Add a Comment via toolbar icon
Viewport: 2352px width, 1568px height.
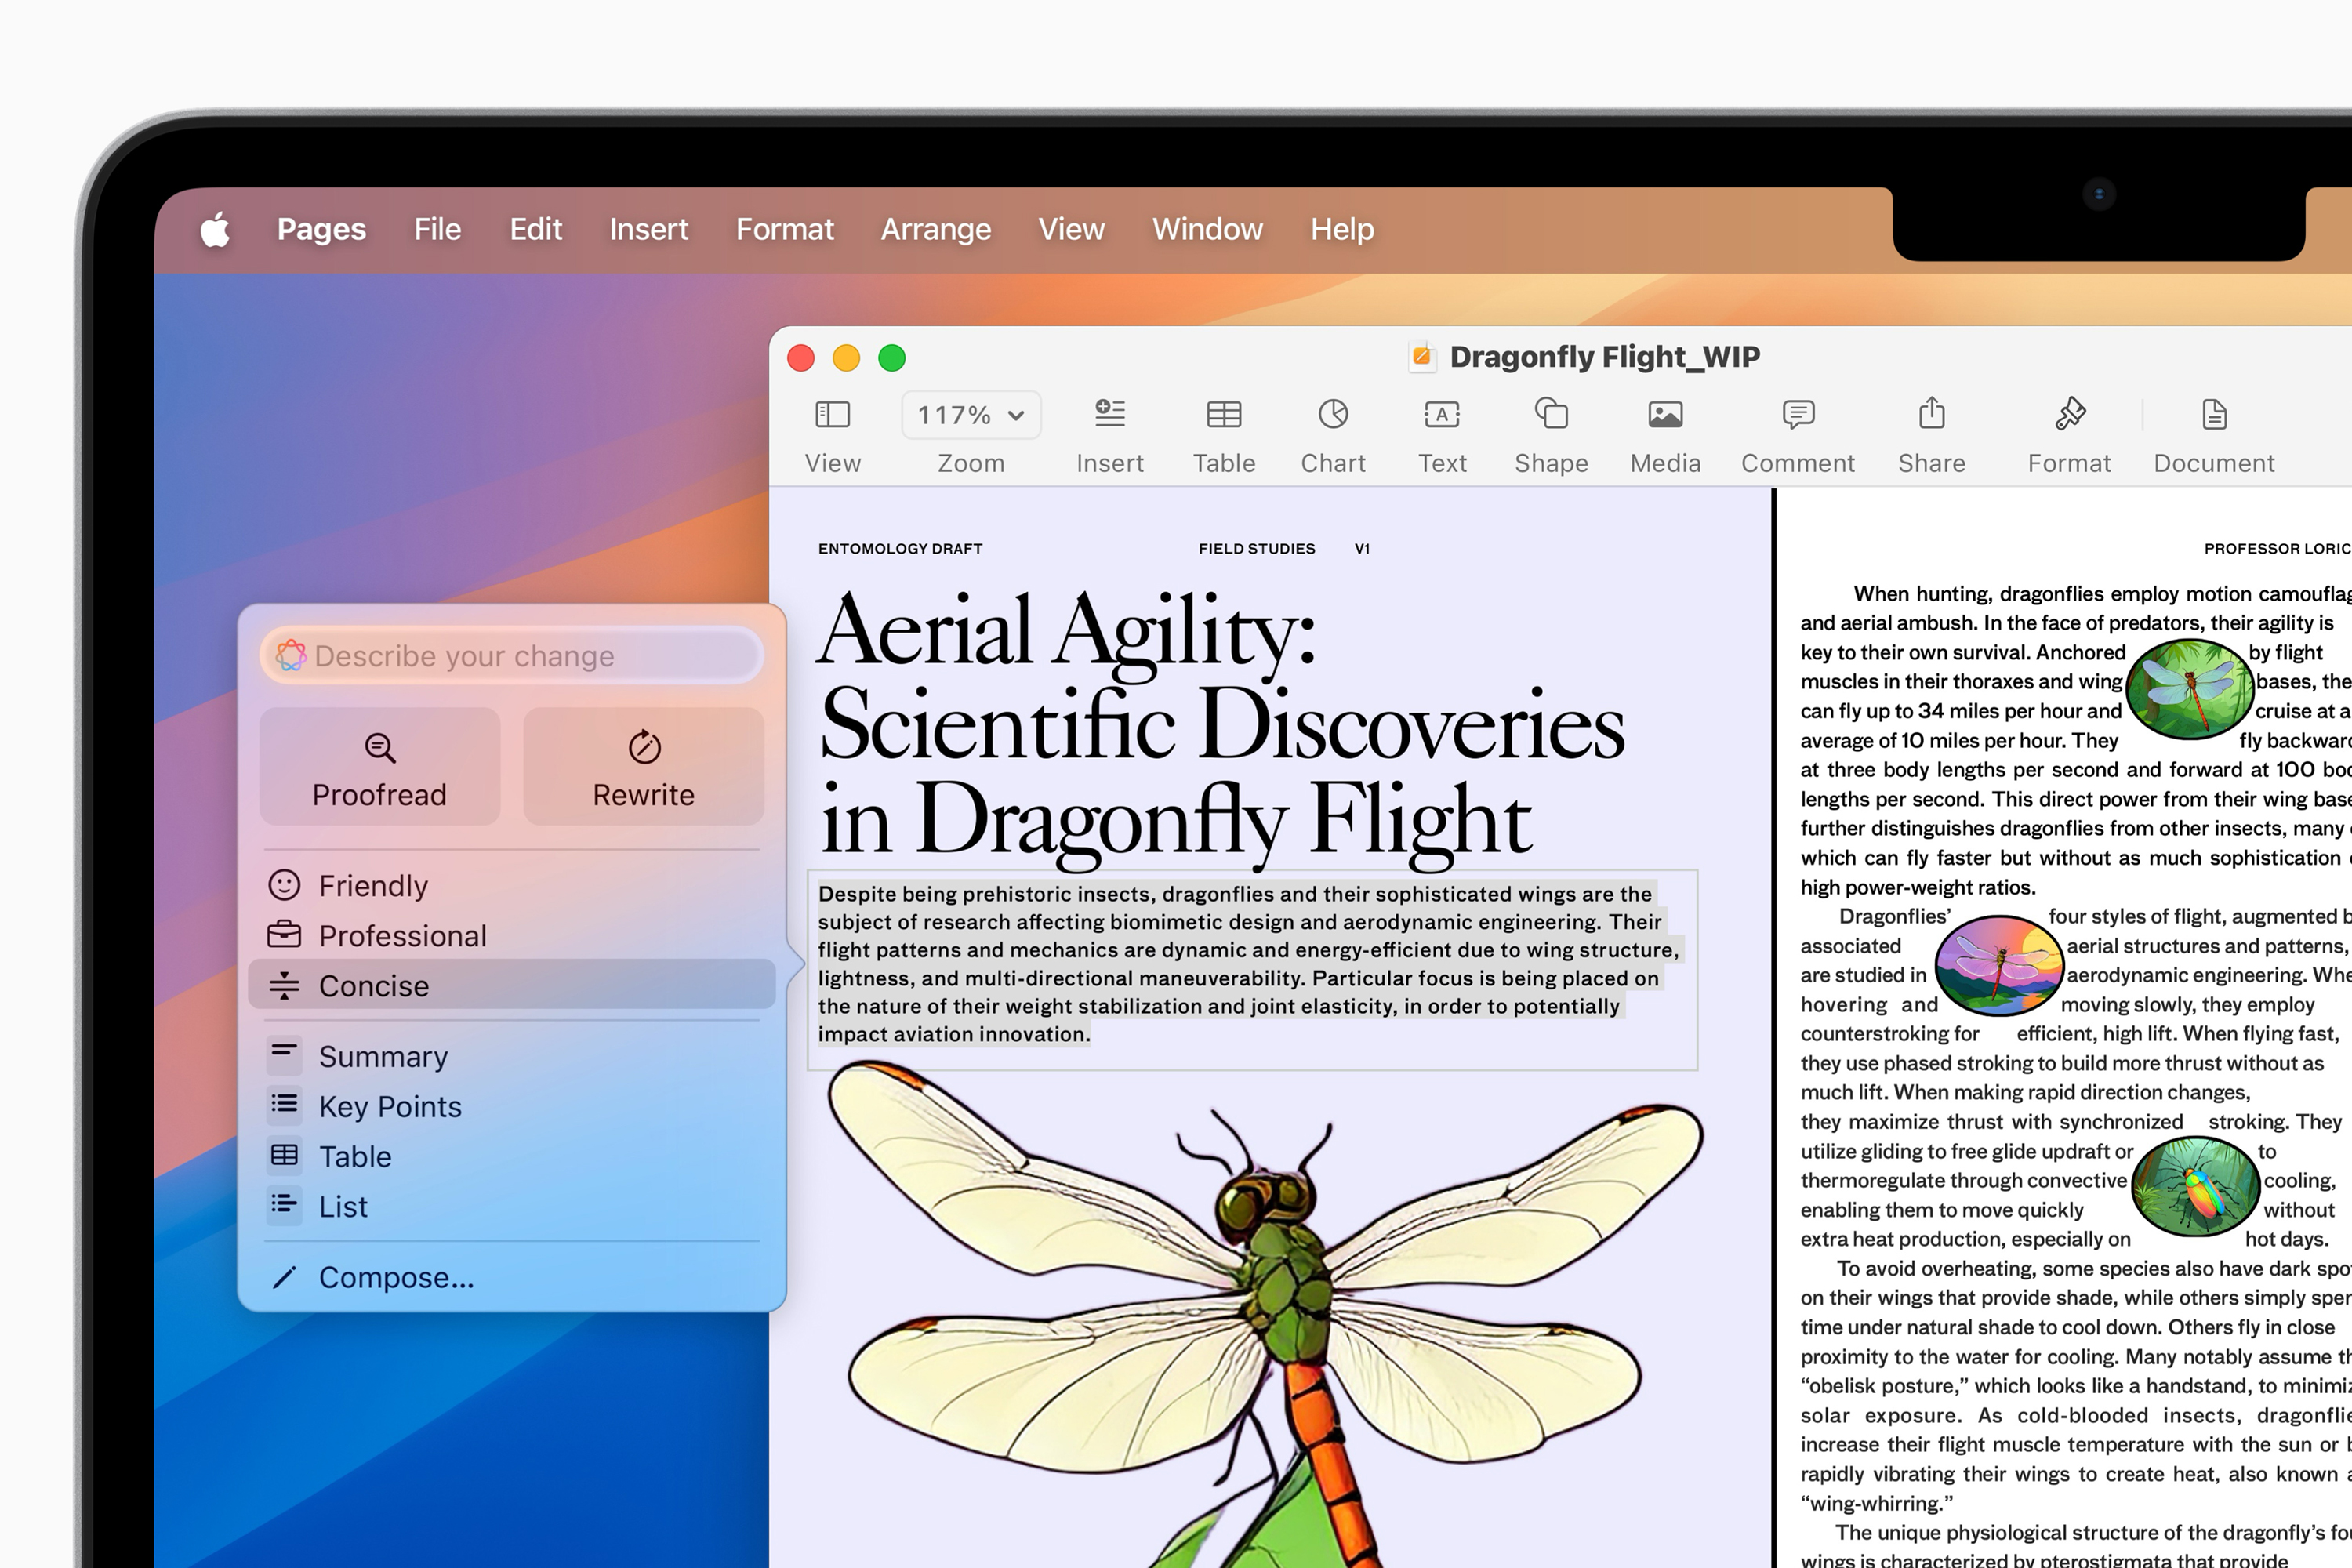point(1797,414)
